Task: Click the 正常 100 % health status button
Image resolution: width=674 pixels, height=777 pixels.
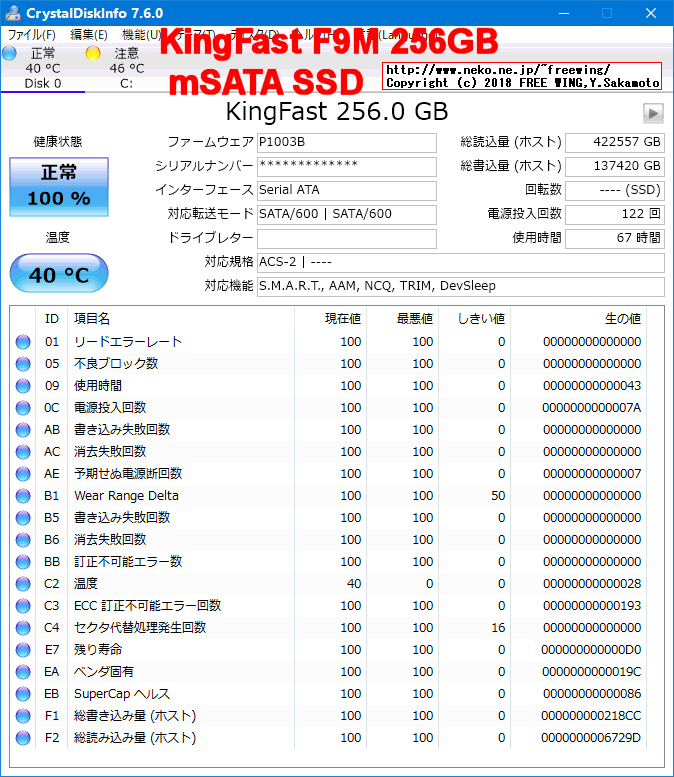Action: click(59, 187)
